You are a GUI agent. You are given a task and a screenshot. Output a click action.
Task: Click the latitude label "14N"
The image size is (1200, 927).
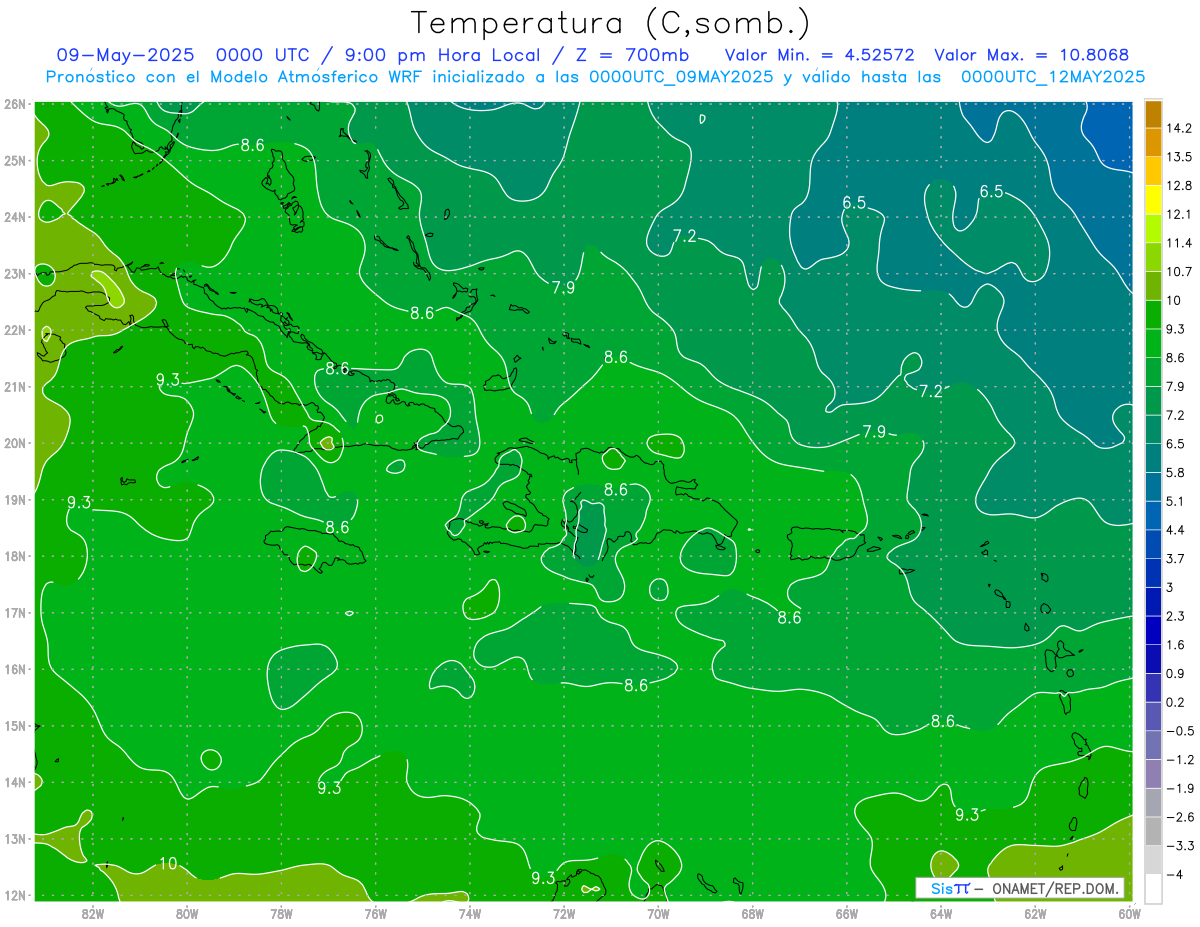(14, 782)
